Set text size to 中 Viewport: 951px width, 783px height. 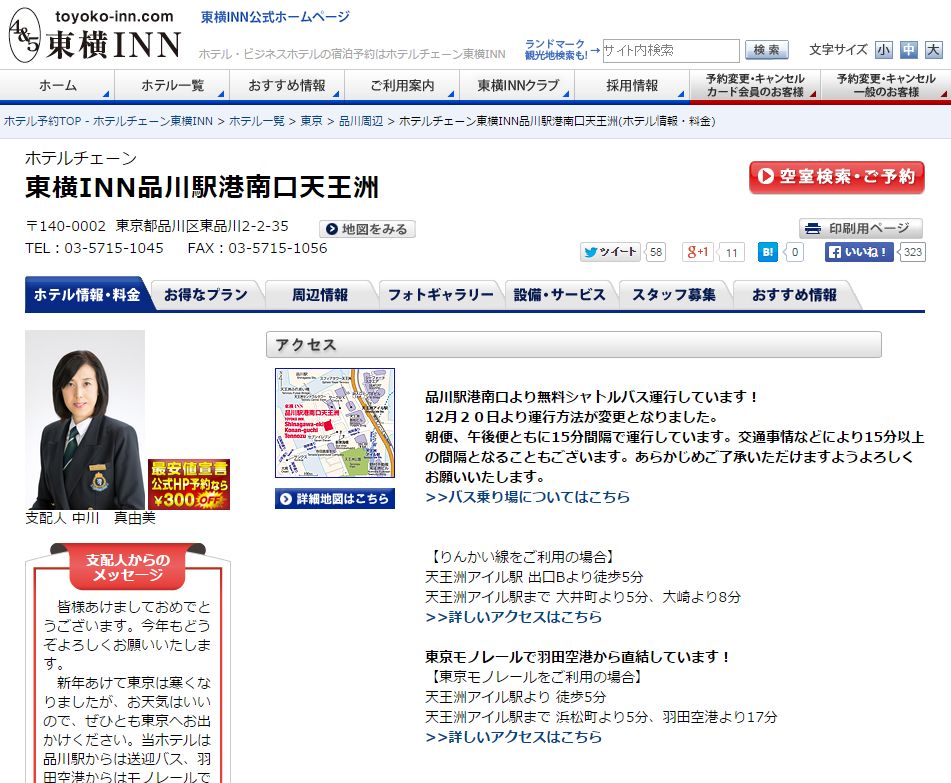[909, 50]
